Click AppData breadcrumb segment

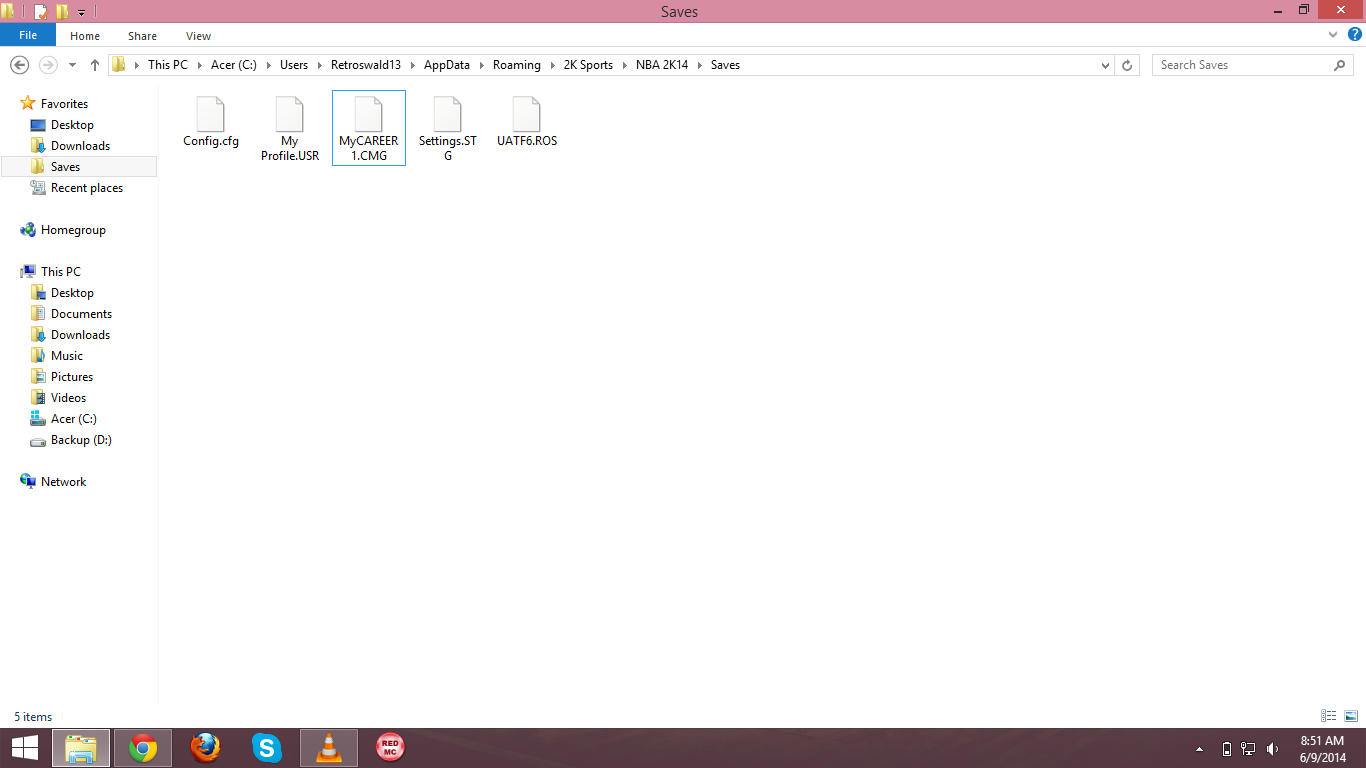click(446, 65)
